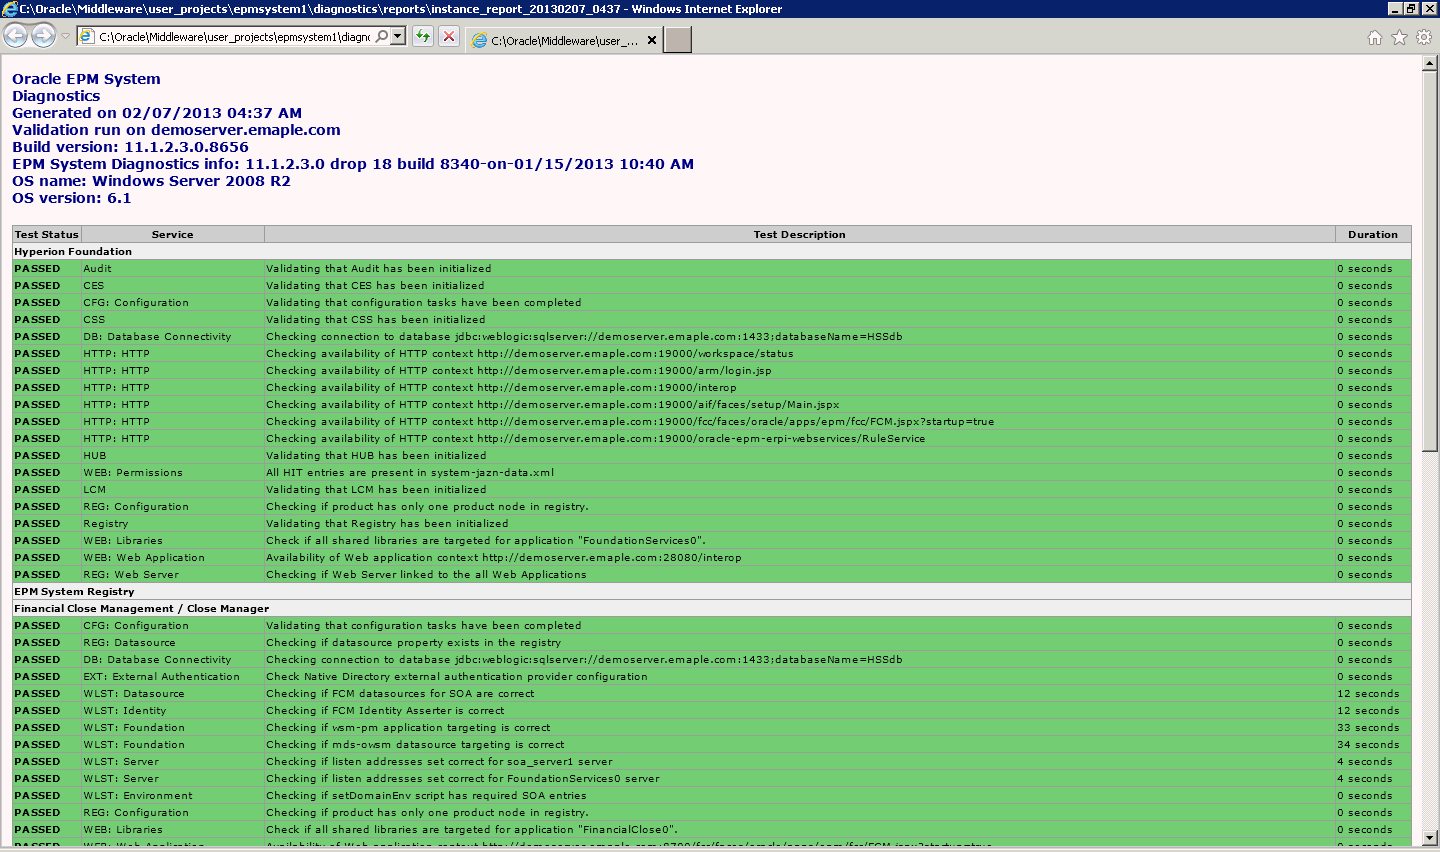Click the "Oracle EPM System" report title

86,79
